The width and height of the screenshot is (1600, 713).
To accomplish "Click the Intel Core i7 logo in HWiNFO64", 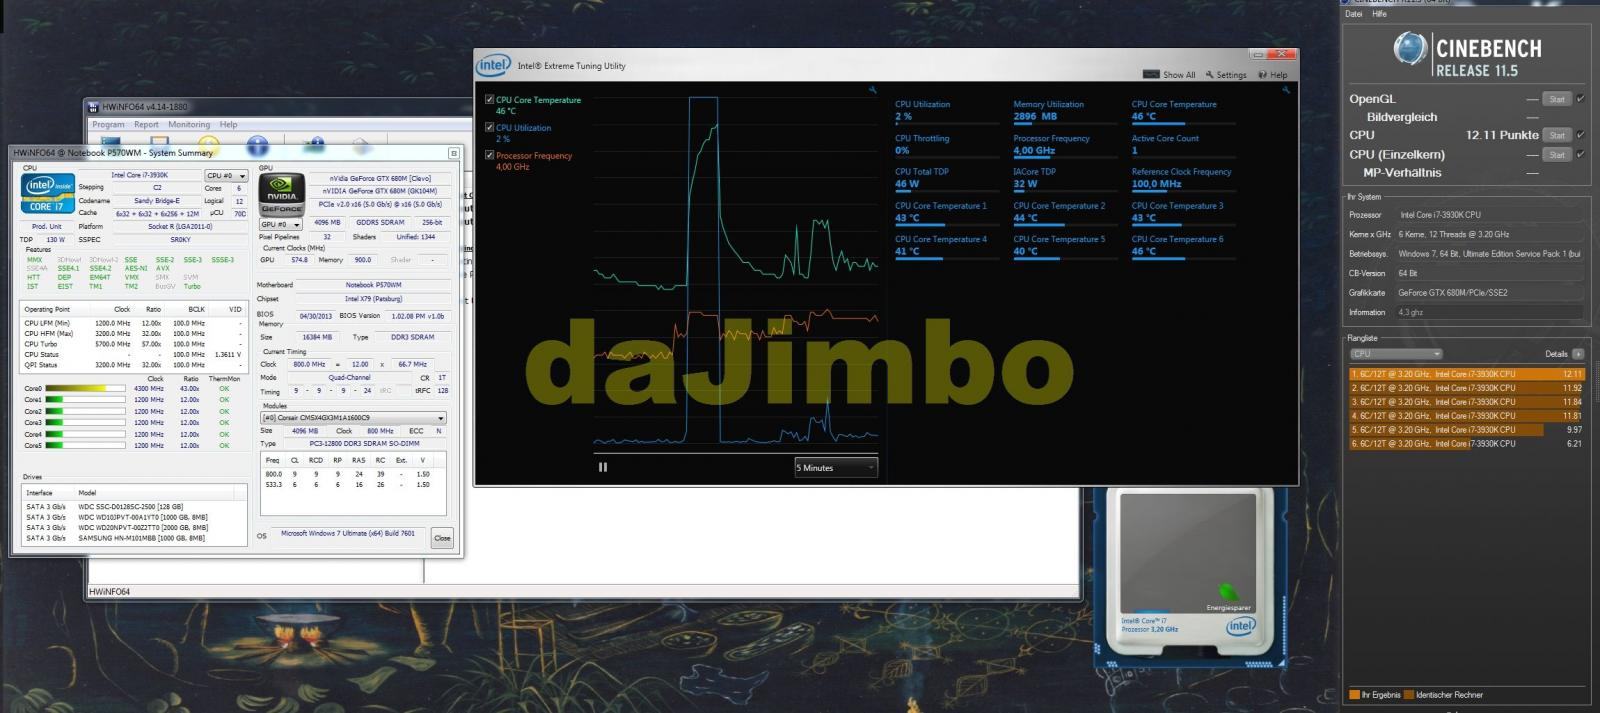I will click(x=47, y=193).
